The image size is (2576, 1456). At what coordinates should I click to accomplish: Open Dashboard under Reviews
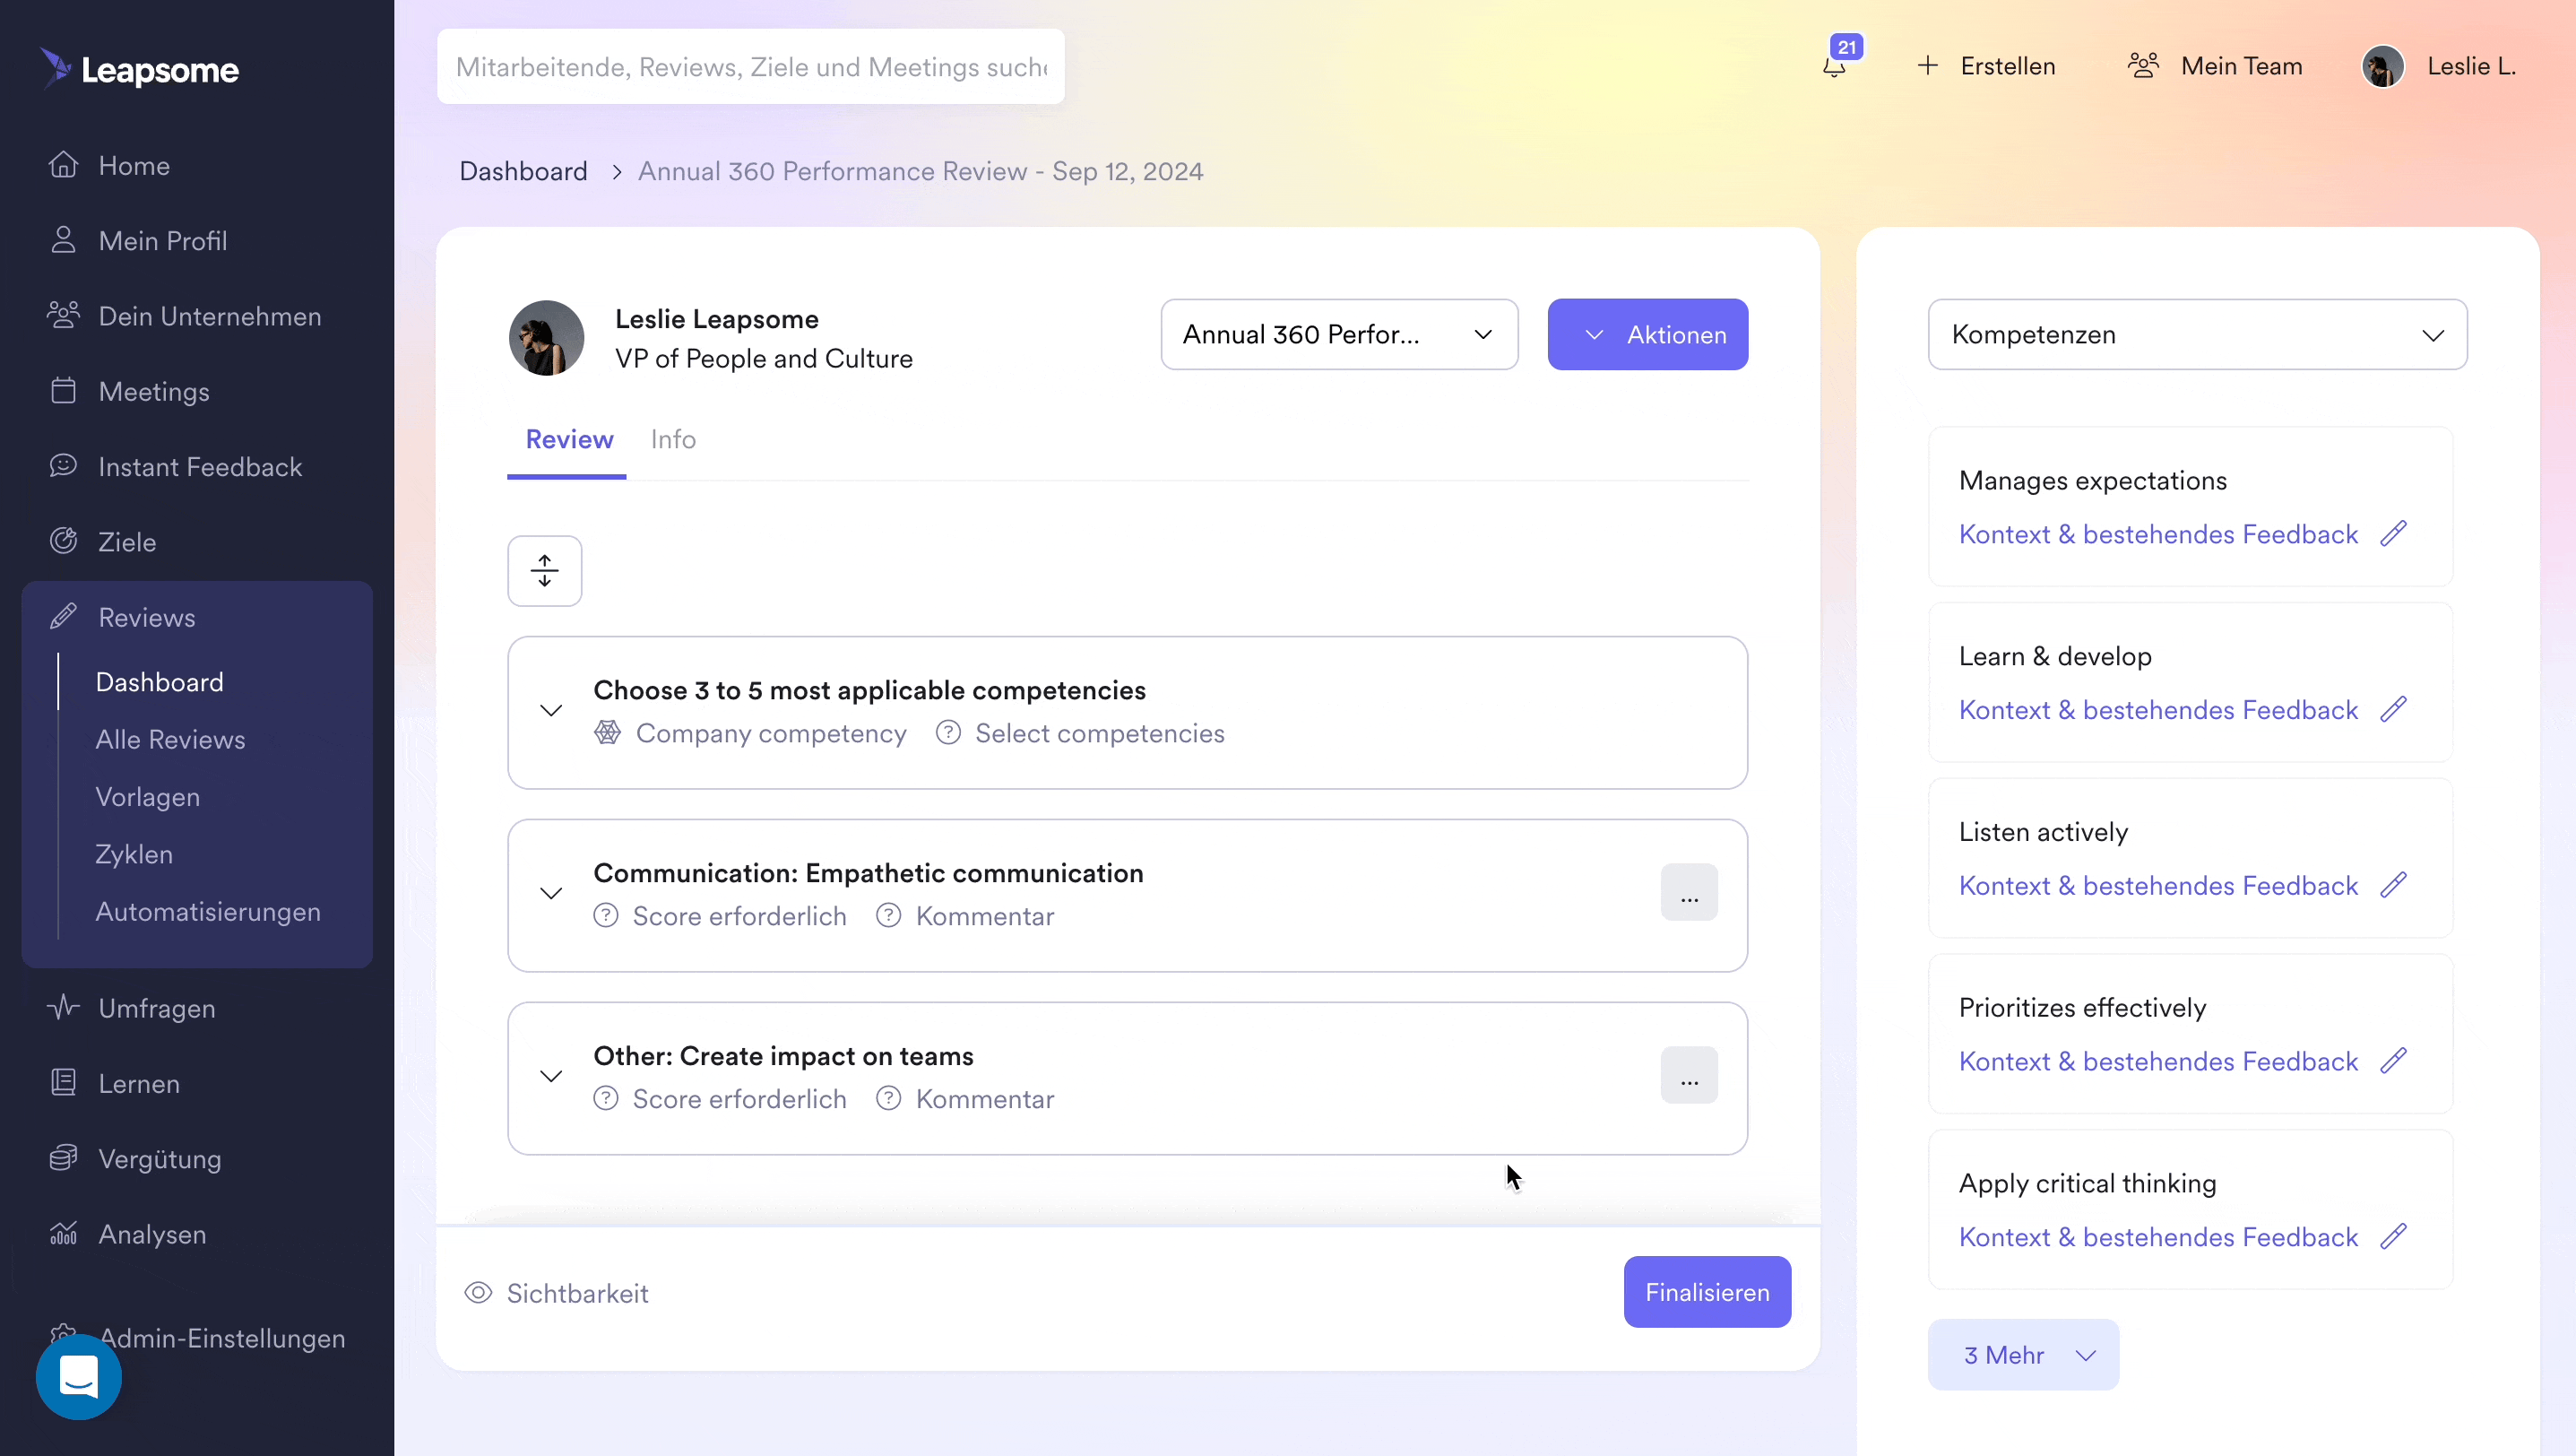point(159,682)
